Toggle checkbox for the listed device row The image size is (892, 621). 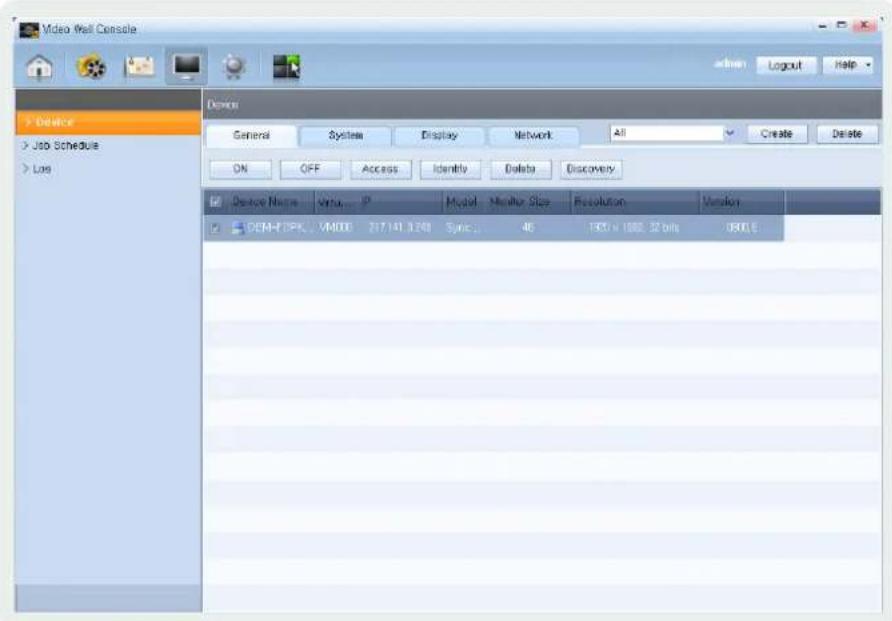214,228
